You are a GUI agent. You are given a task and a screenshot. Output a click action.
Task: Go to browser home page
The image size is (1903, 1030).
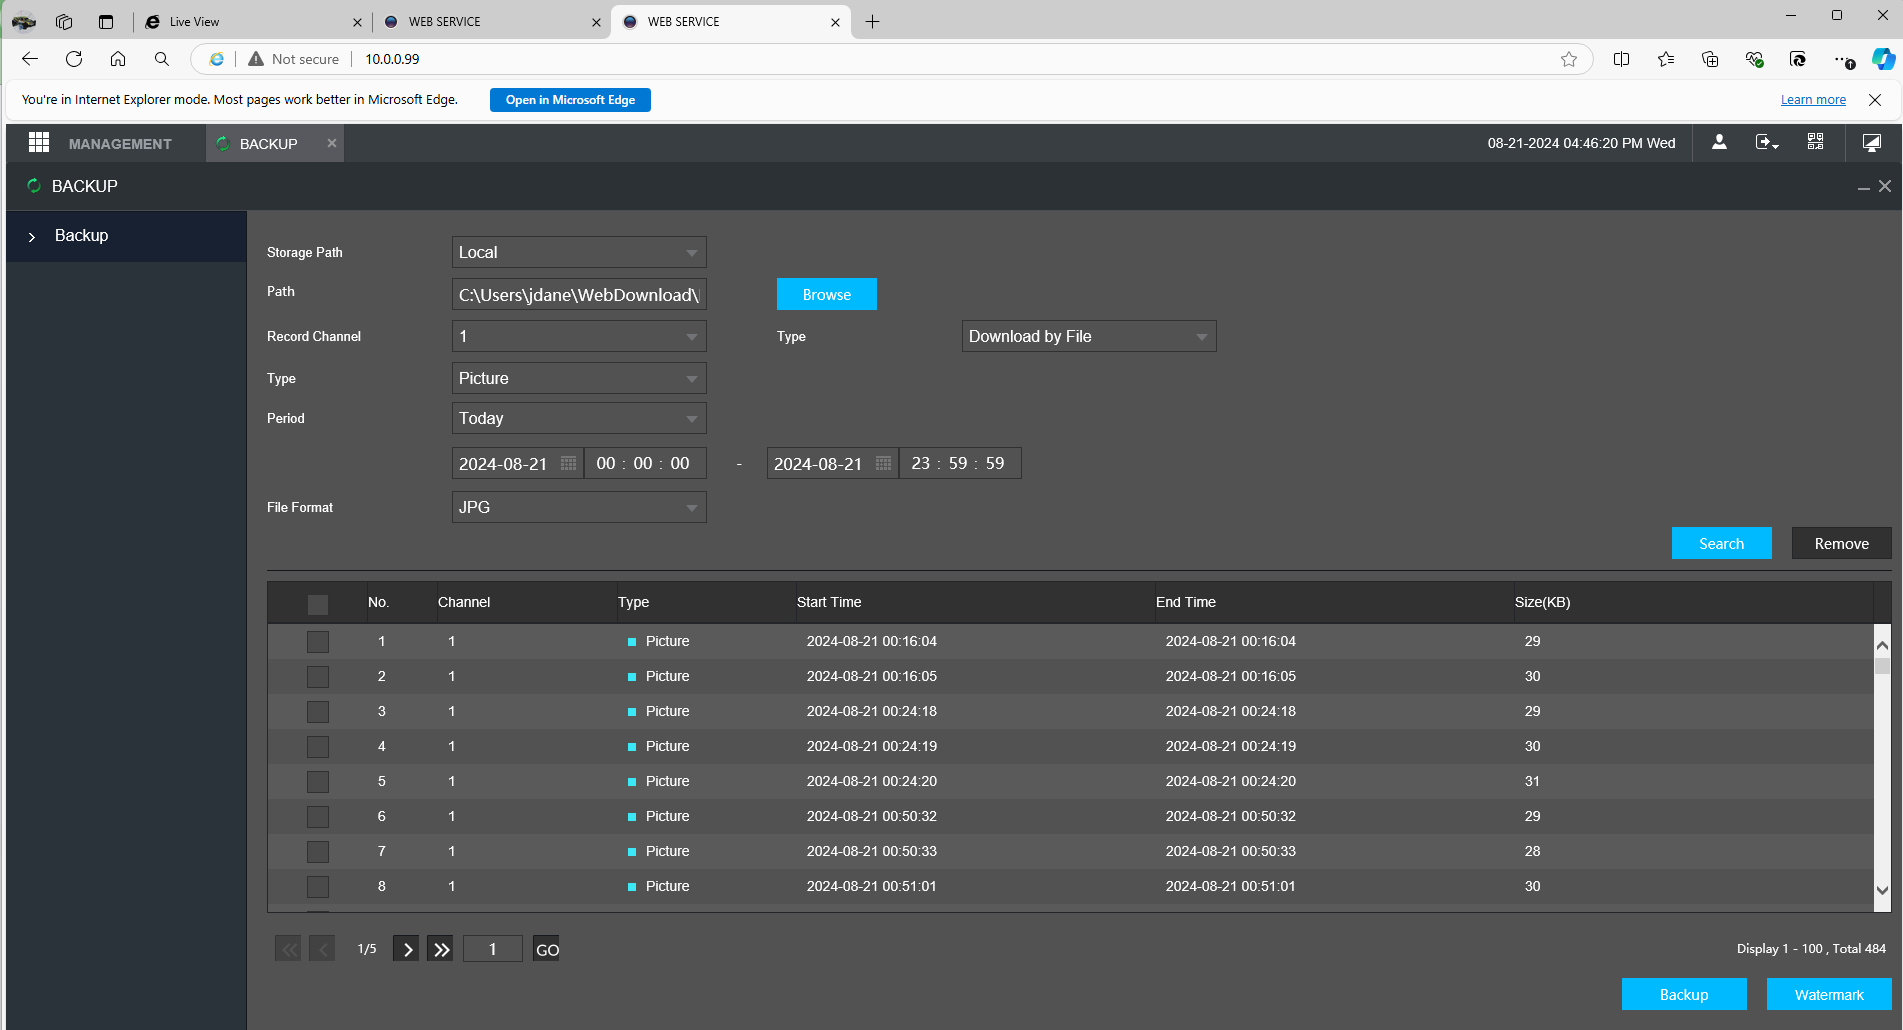pos(118,59)
